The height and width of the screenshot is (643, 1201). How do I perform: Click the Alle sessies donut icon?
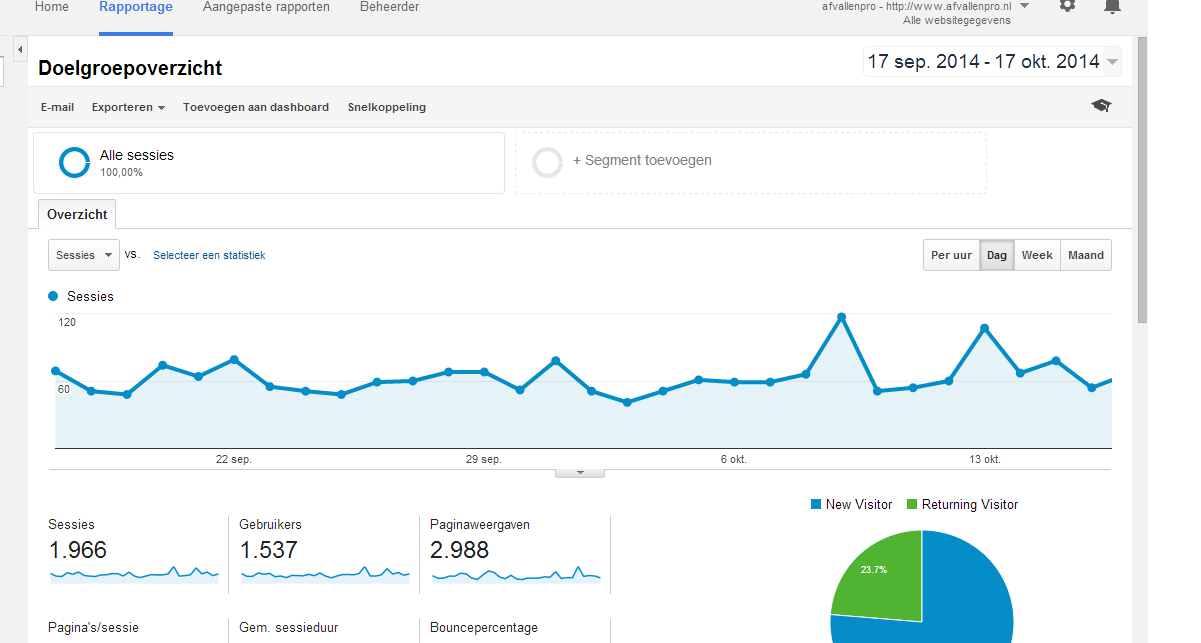[x=75, y=162]
